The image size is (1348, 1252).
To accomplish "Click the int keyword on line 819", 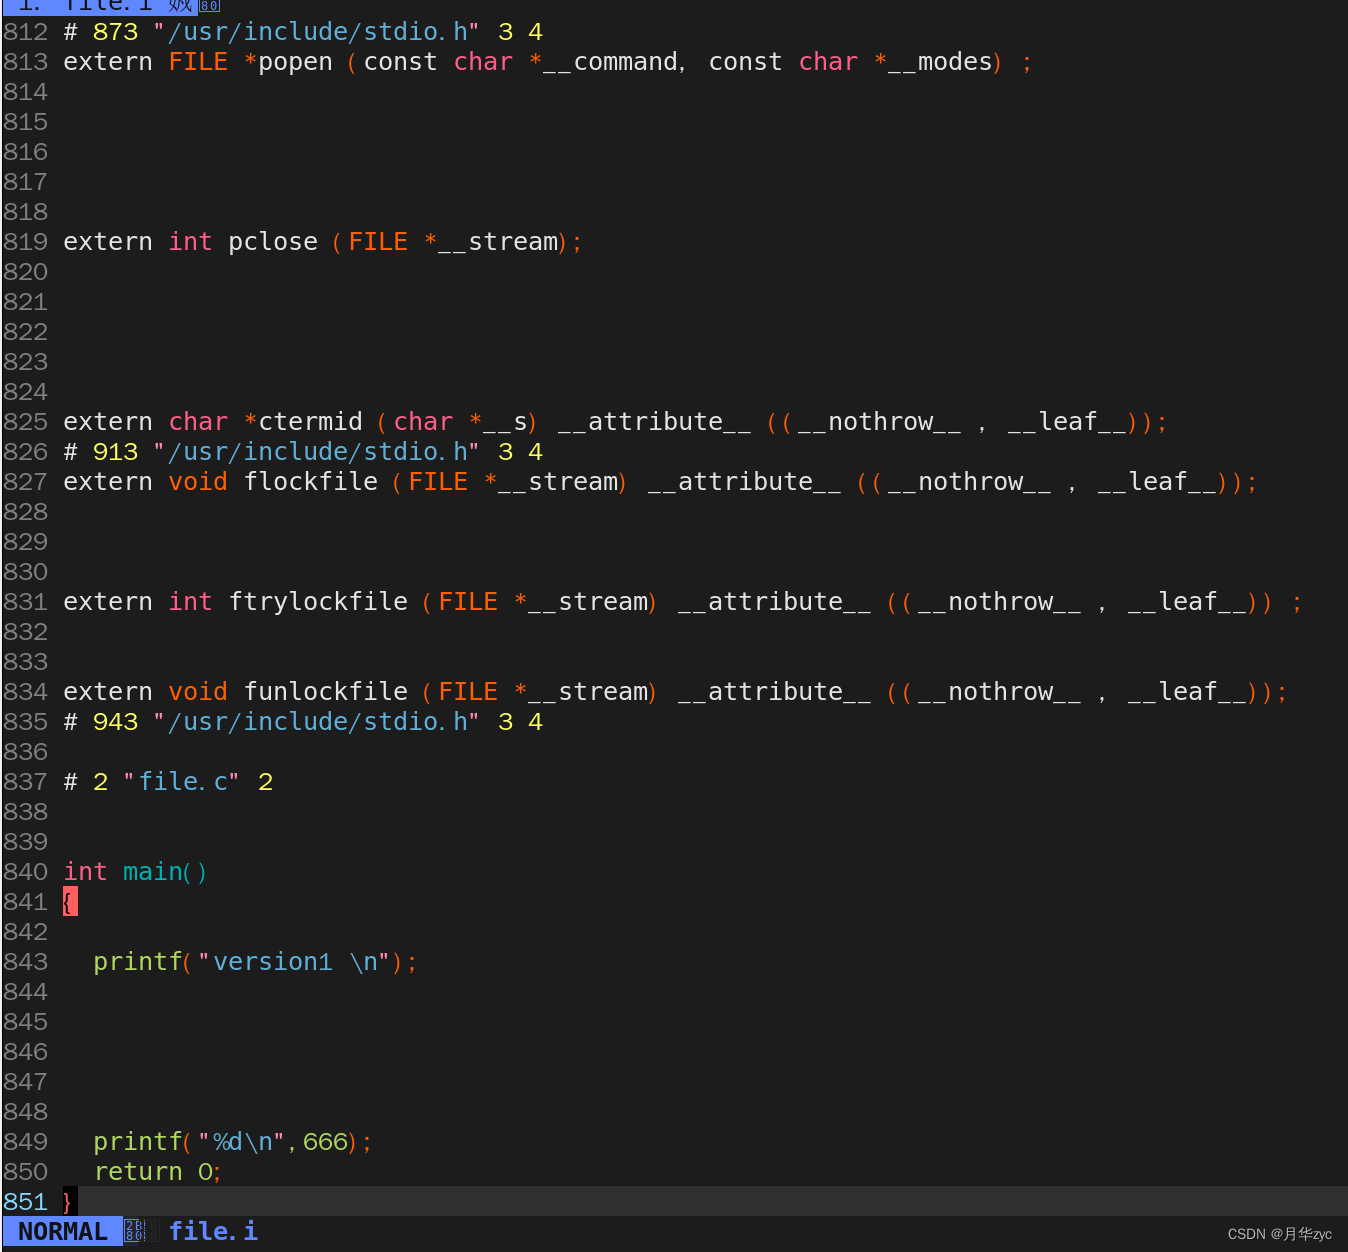I will (x=190, y=242).
